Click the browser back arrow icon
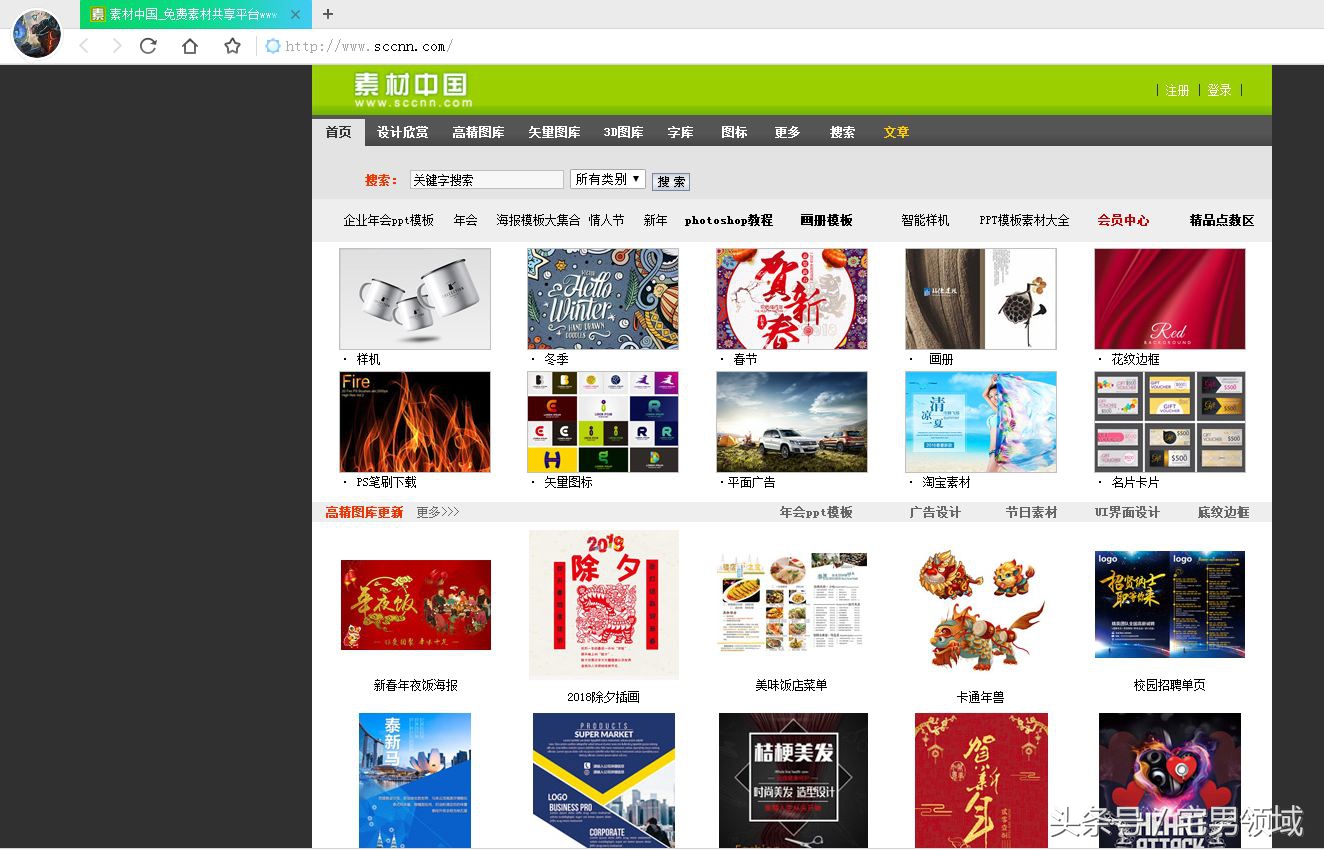 tap(83, 45)
